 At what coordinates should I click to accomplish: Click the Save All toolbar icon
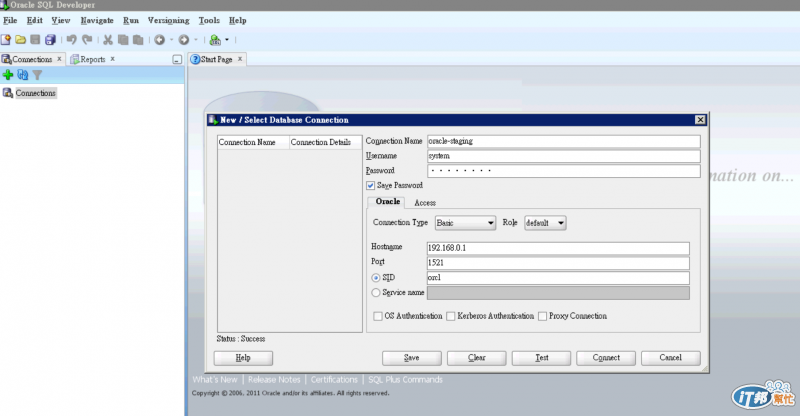point(50,40)
